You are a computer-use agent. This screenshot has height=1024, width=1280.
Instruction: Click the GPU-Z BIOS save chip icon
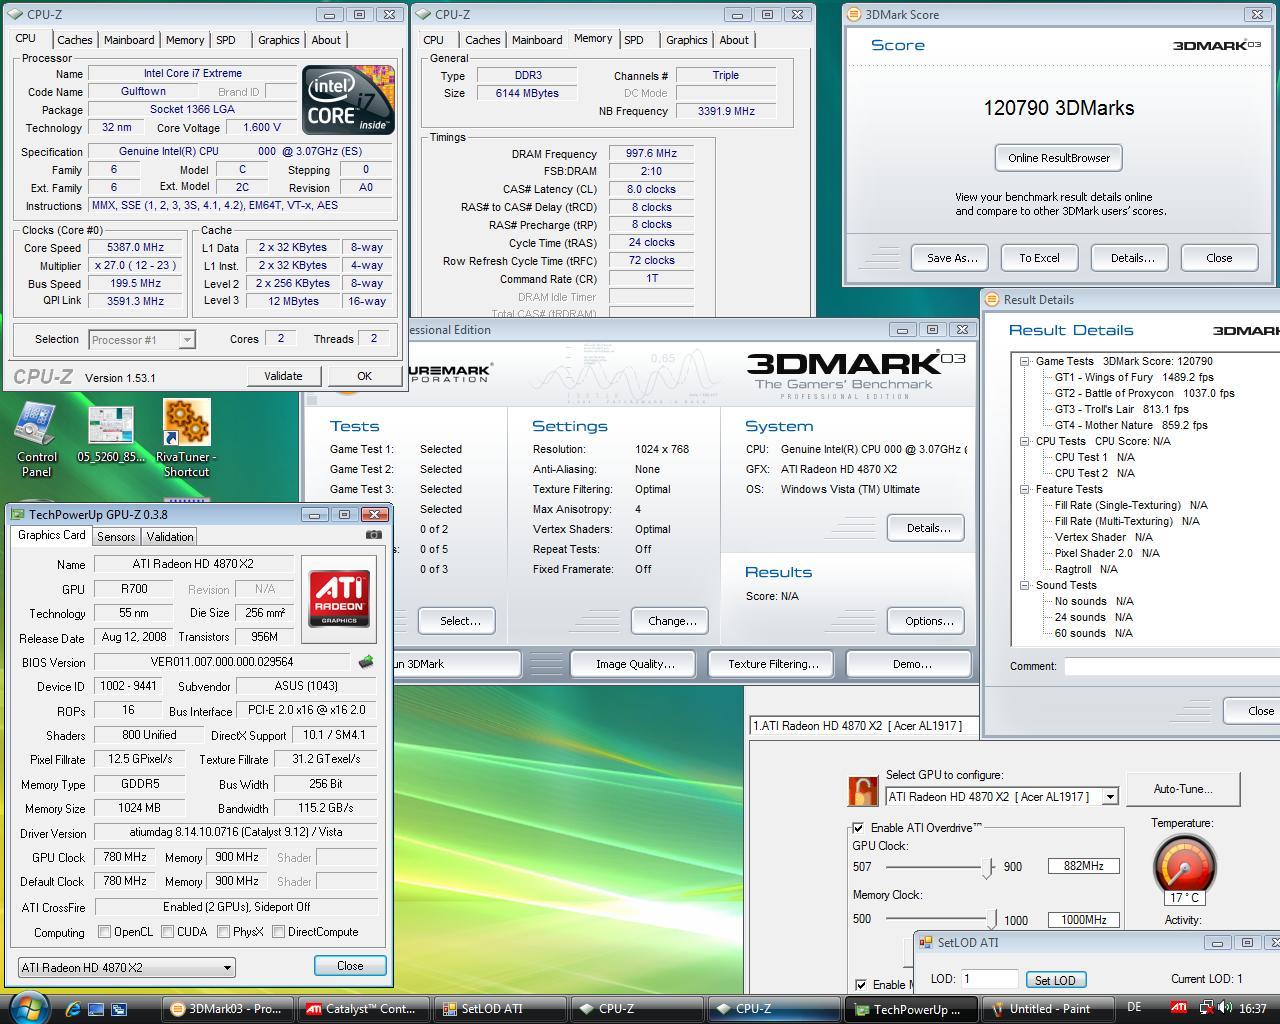click(x=366, y=661)
